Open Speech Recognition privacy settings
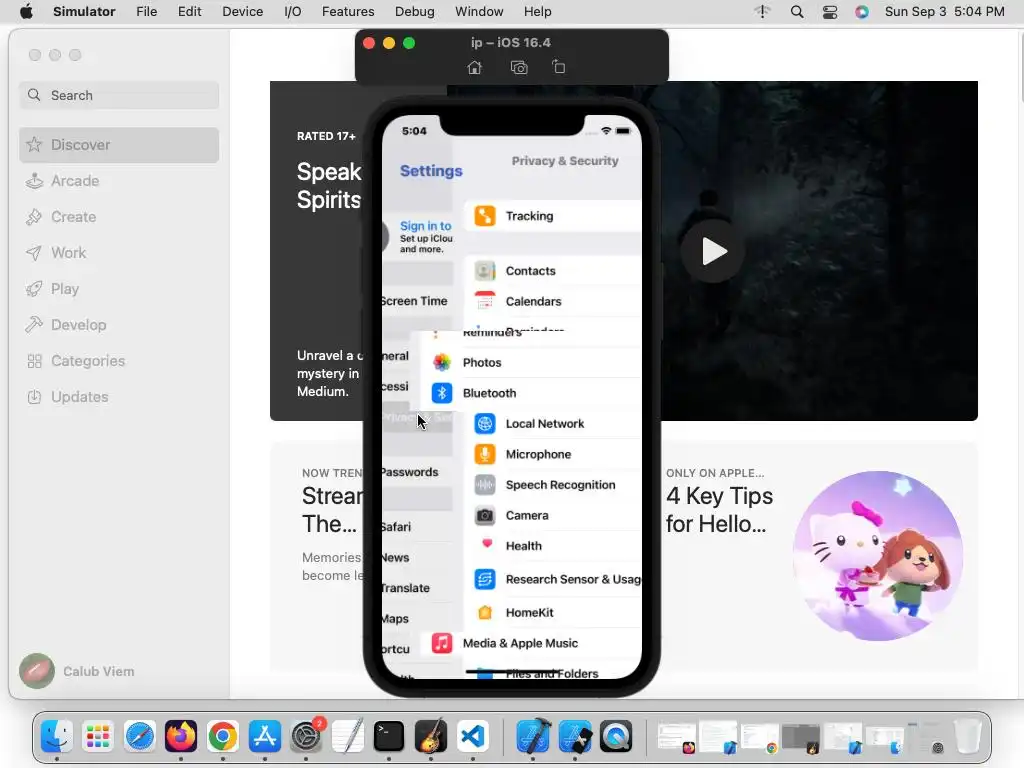 552,485
